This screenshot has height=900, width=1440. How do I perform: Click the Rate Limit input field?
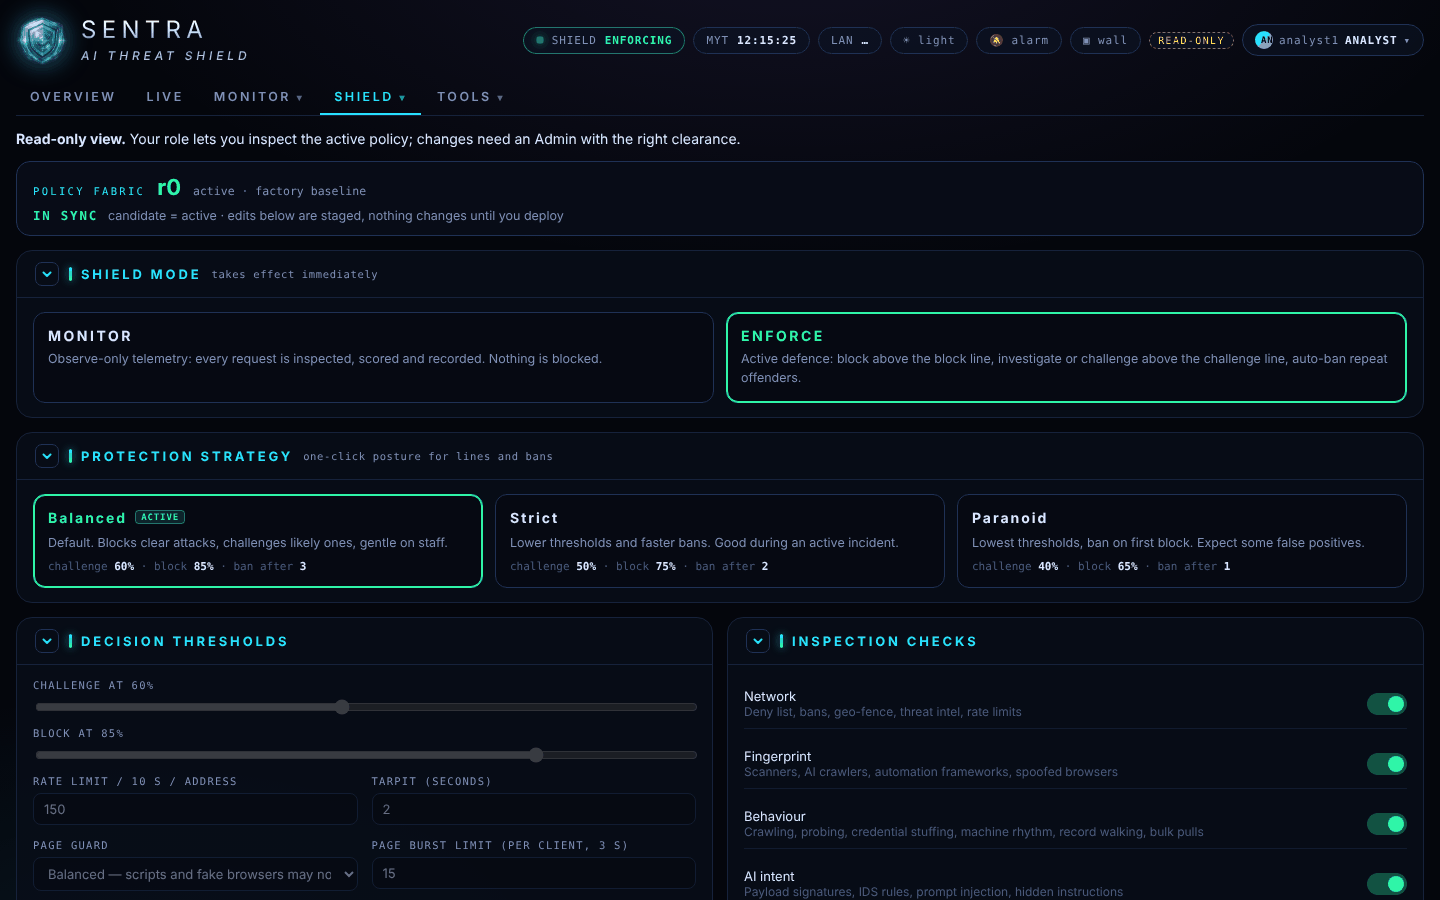coord(195,809)
